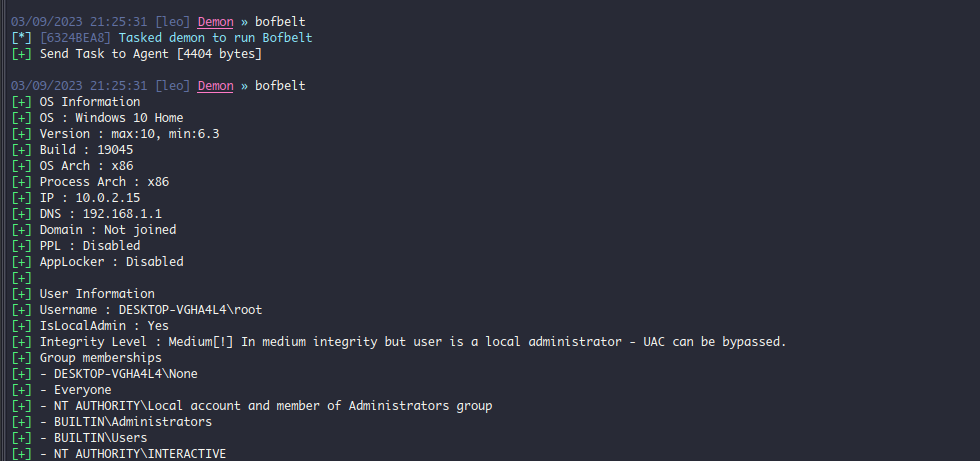The width and height of the screenshot is (980, 461).
Task: Click the Demon link in the second prompt line
Action: [x=215, y=86]
